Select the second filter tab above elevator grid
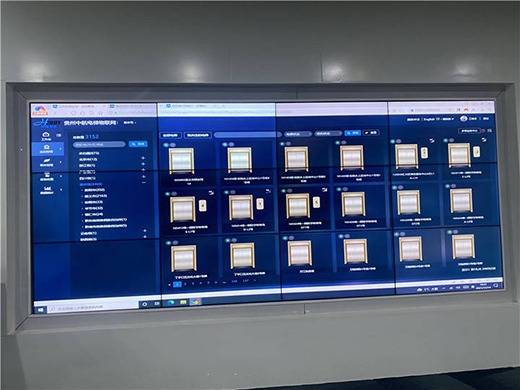Image resolution: width=520 pixels, height=390 pixels. (x=197, y=135)
